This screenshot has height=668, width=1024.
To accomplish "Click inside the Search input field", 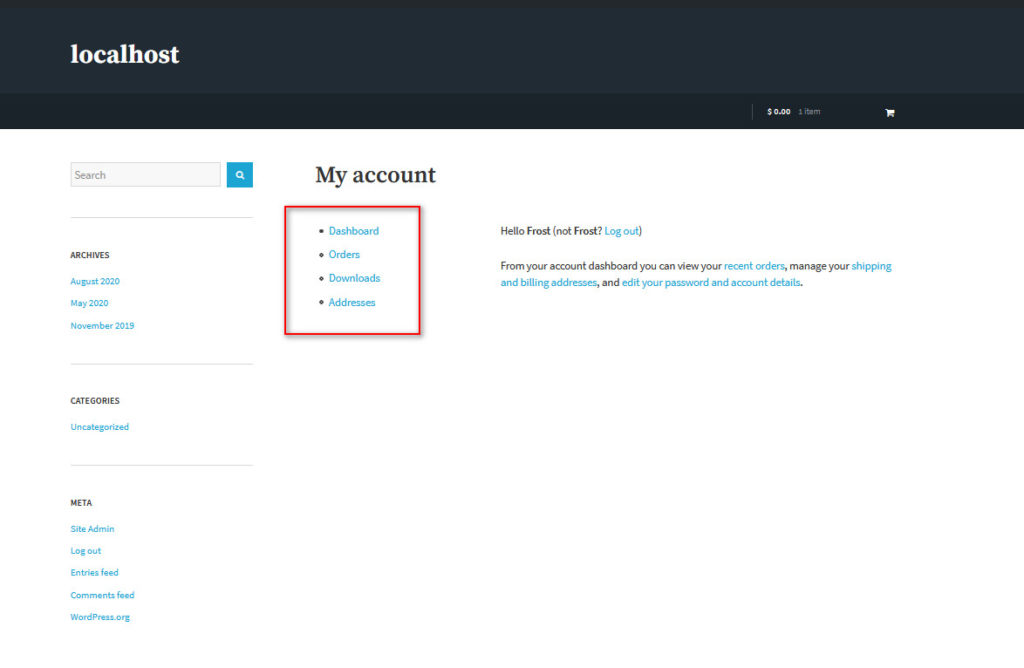I will (x=145, y=175).
